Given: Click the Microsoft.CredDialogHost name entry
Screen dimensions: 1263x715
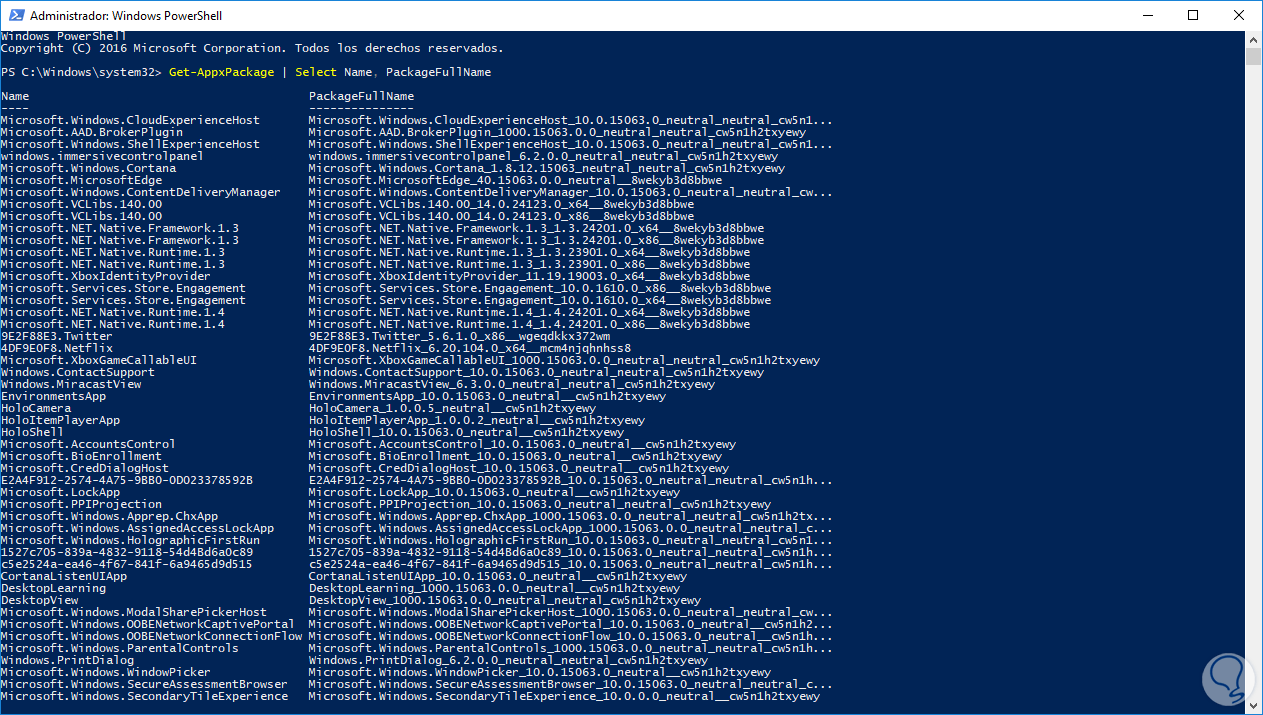Looking at the screenshot, I should pos(85,468).
